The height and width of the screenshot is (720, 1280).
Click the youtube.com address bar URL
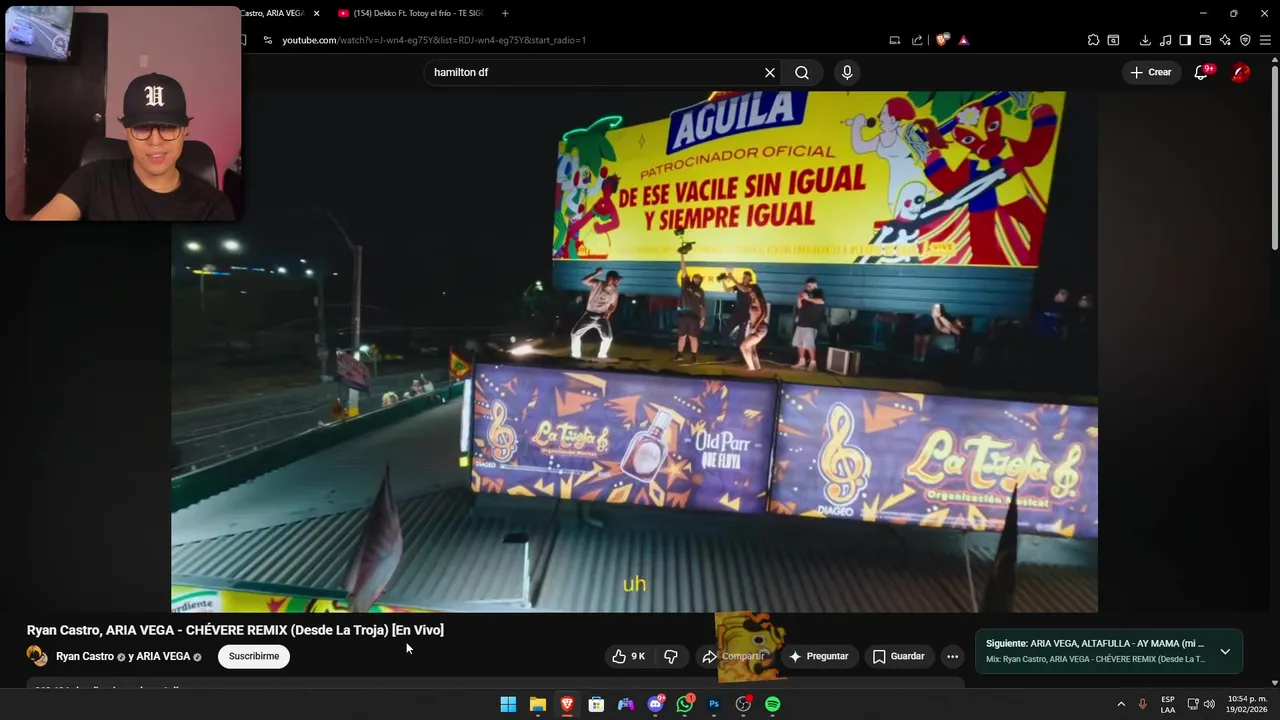(434, 40)
